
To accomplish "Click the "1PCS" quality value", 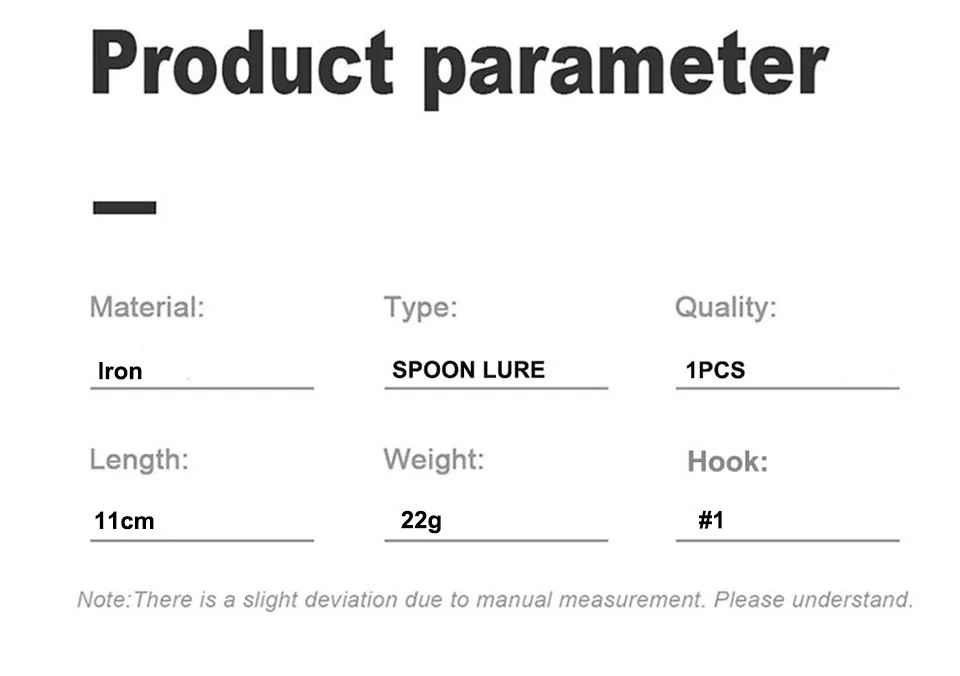I will (x=715, y=370).
